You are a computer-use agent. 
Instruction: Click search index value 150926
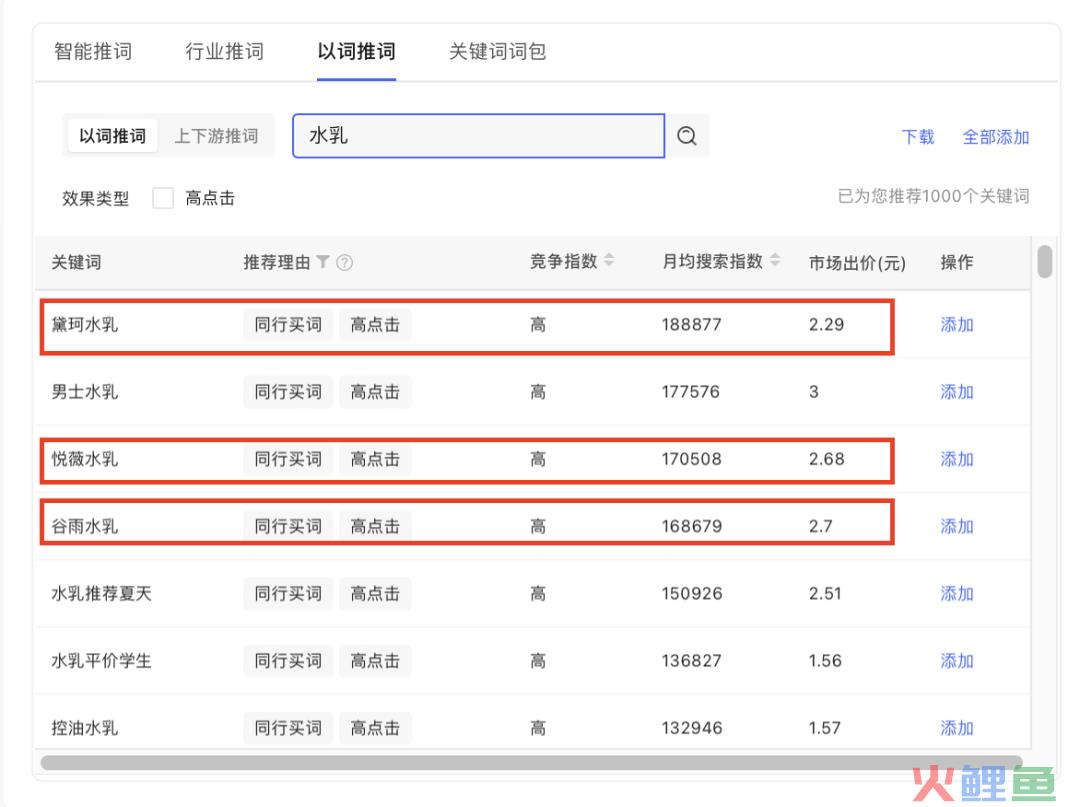(x=692, y=594)
